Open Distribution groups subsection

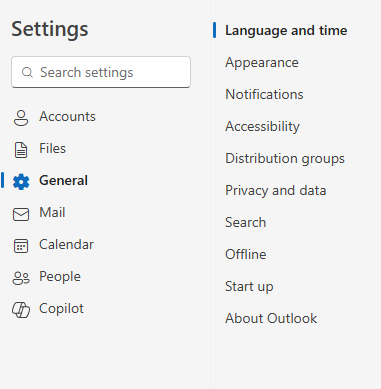pos(285,159)
